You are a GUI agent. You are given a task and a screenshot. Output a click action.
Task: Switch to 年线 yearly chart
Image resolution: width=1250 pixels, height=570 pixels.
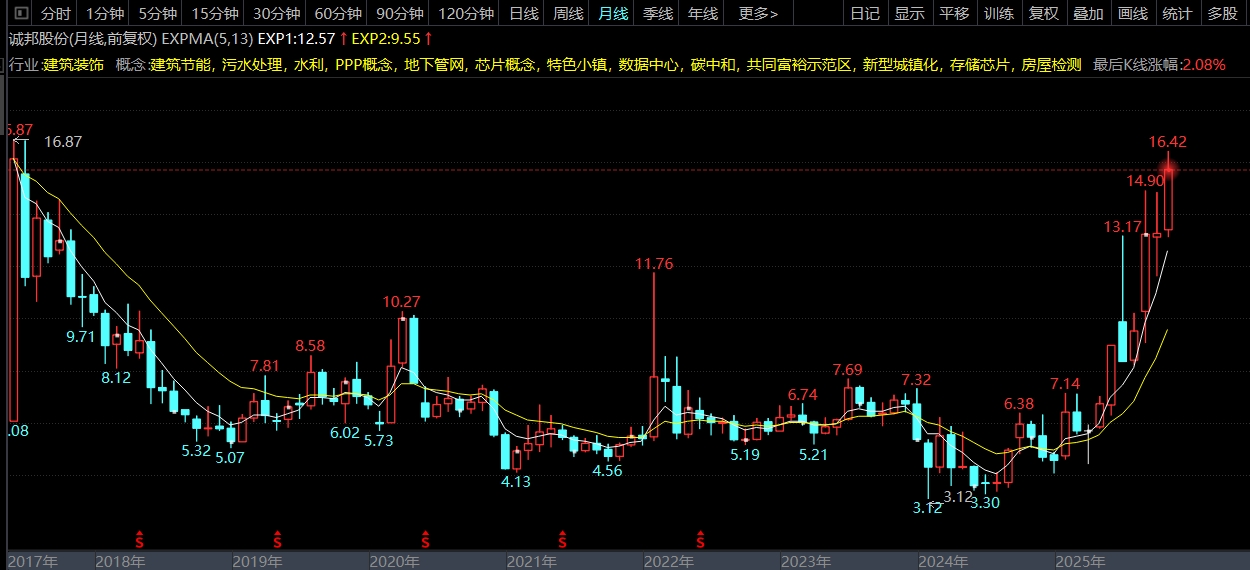[703, 13]
